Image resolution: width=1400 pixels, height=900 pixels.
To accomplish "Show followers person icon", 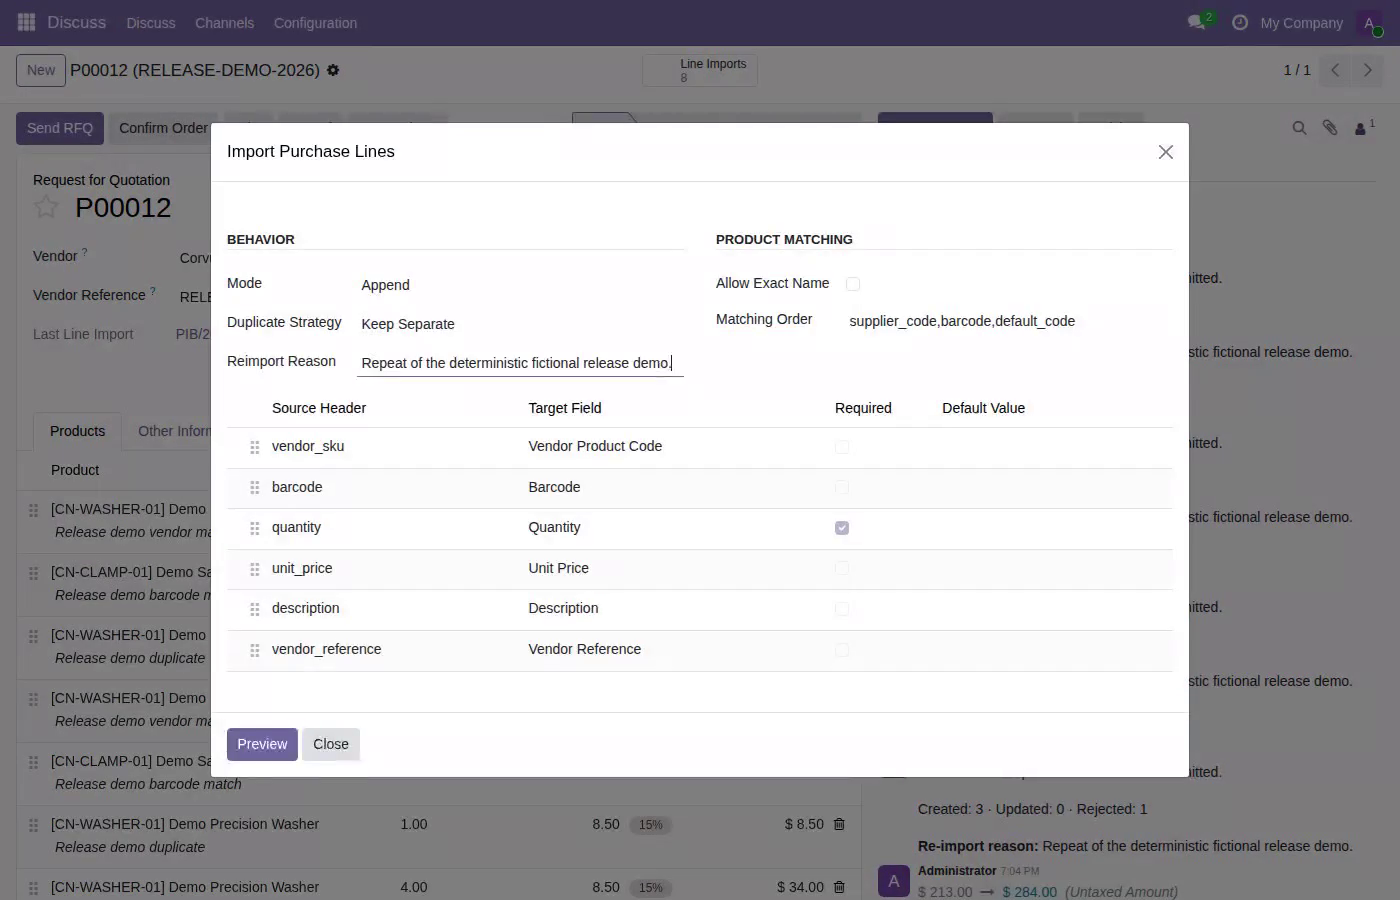I will [x=1362, y=128].
